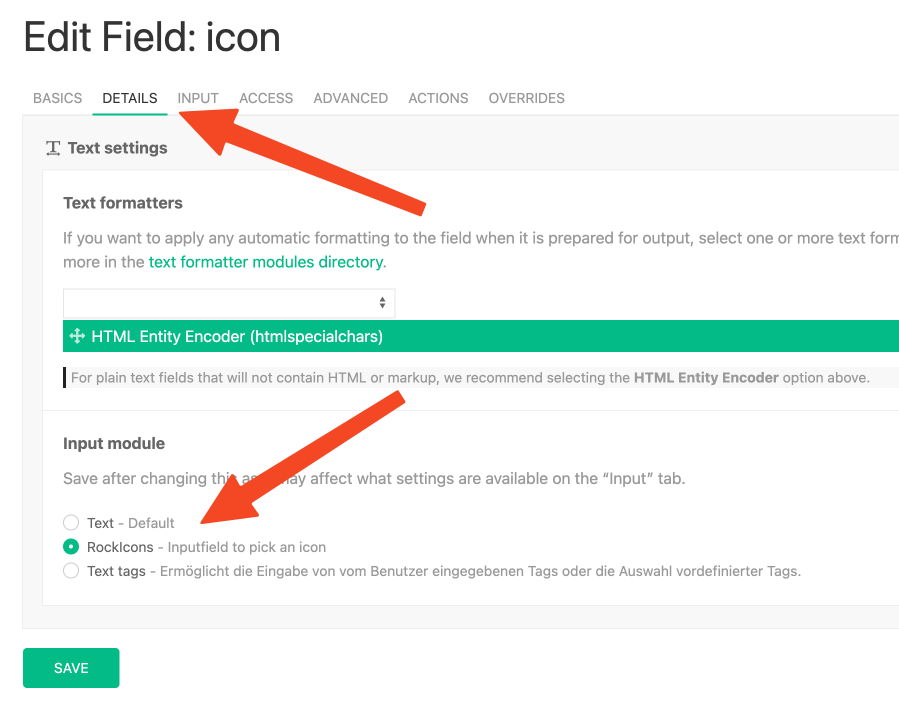This screenshot has height=709, width=899.
Task: Select the Text default input module
Action: tap(71, 523)
